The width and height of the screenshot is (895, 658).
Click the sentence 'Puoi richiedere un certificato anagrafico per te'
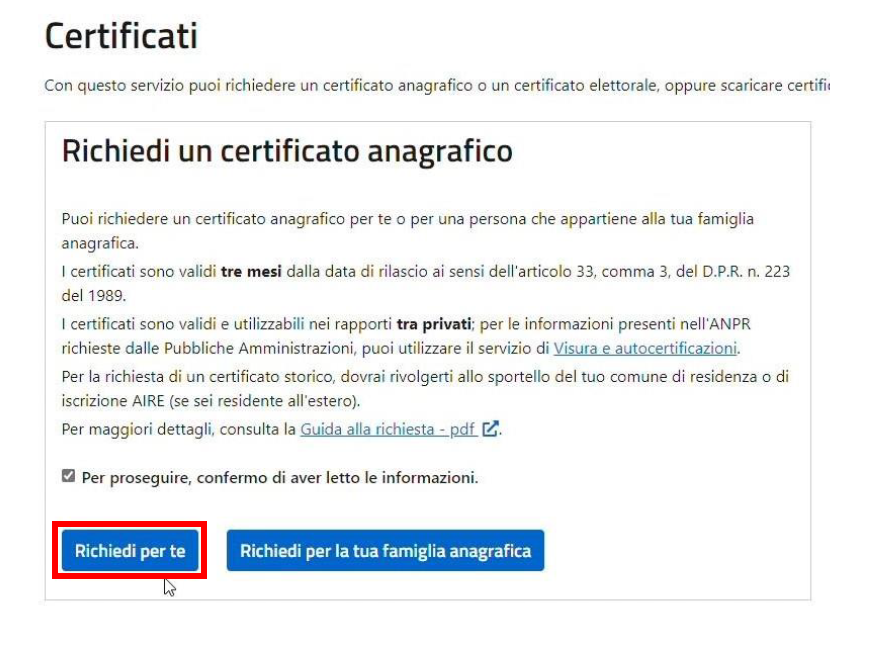(x=408, y=231)
